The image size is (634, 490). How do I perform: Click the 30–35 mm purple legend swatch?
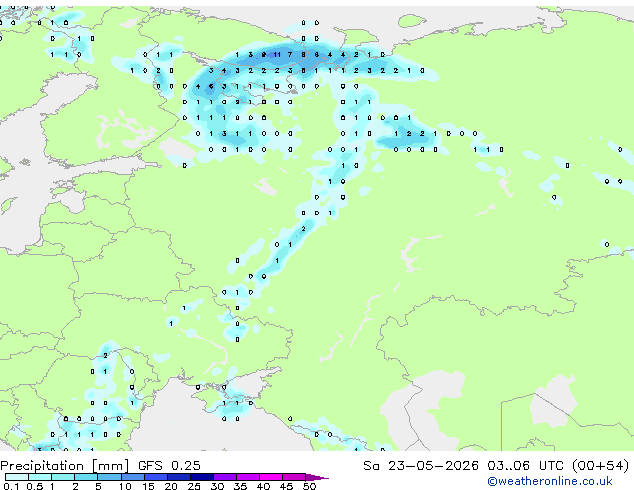[x=224, y=477]
